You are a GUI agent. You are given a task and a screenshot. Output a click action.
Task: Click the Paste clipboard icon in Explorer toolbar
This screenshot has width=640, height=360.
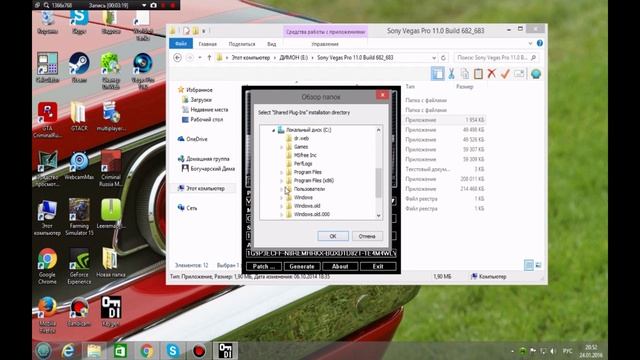click(x=478, y=74)
